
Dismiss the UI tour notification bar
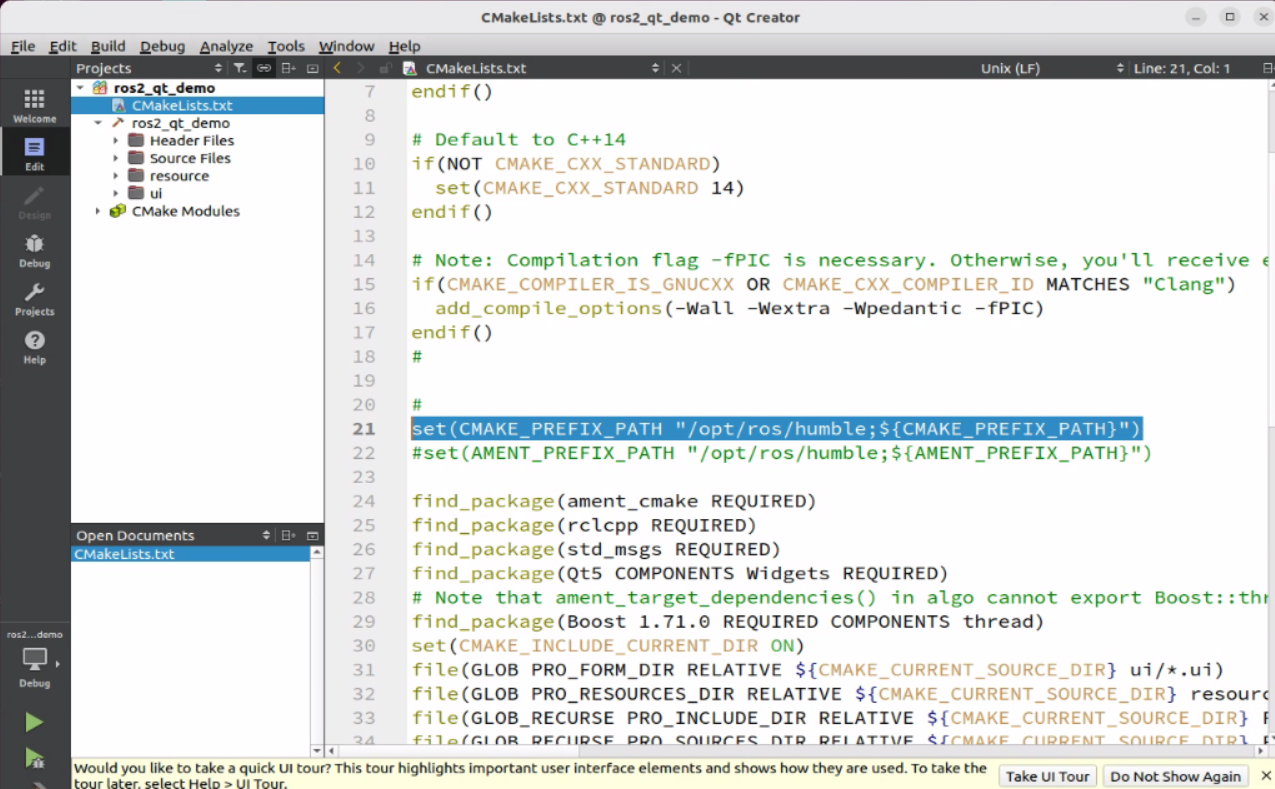tap(1265, 775)
